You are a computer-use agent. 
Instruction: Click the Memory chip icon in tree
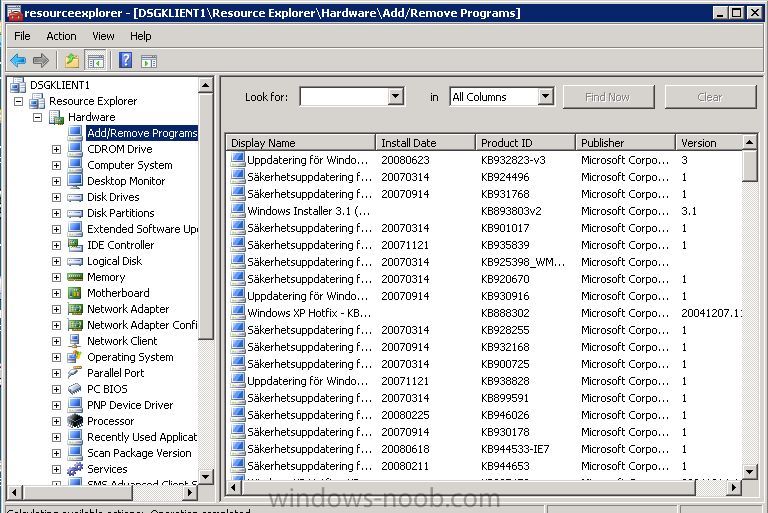(75, 277)
